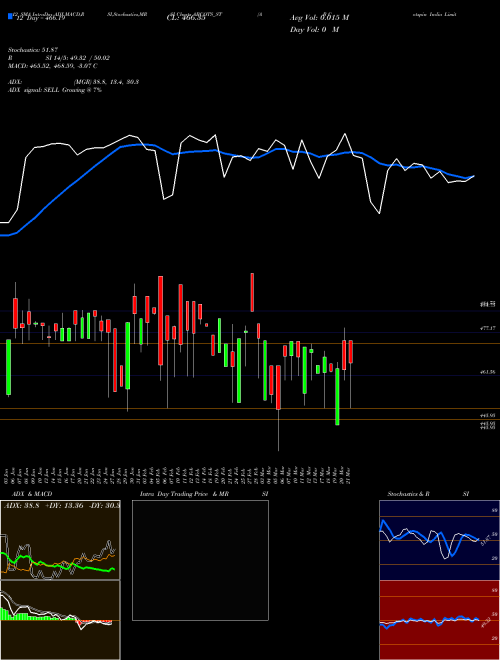The width and height of the screenshot is (500, 660).
Task: Click the last green candlestick with the lowest body
Action: (x=337, y=397)
